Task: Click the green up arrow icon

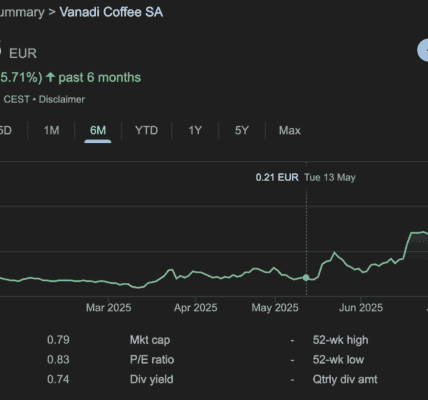Action: pos(50,77)
